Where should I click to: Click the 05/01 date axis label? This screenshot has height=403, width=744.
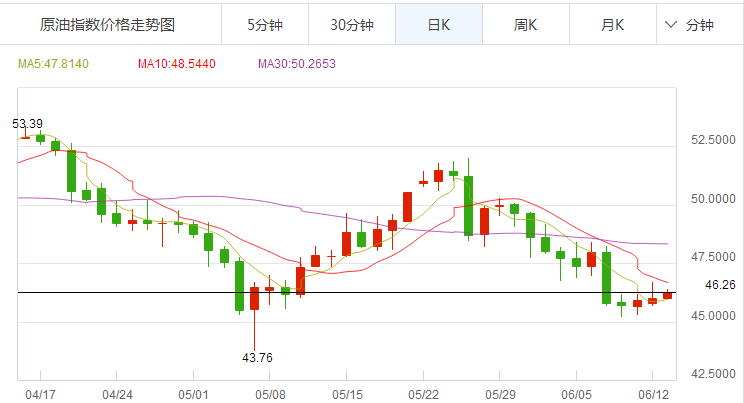tap(193, 394)
